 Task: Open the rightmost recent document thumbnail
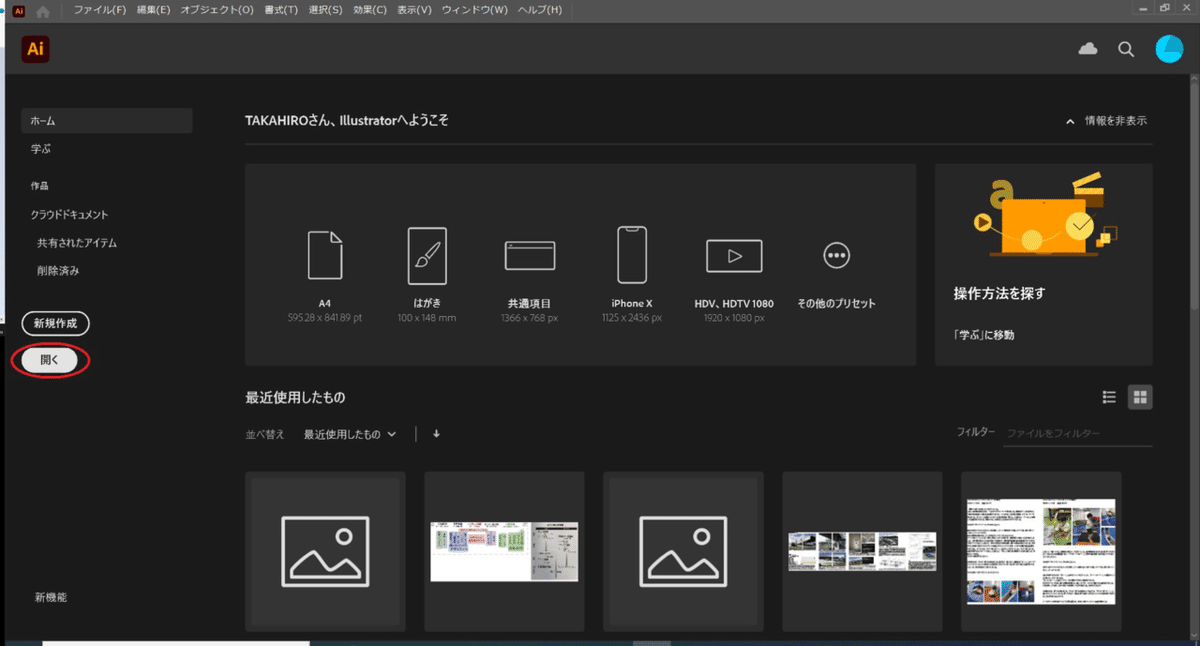pyautogui.click(x=1040, y=551)
